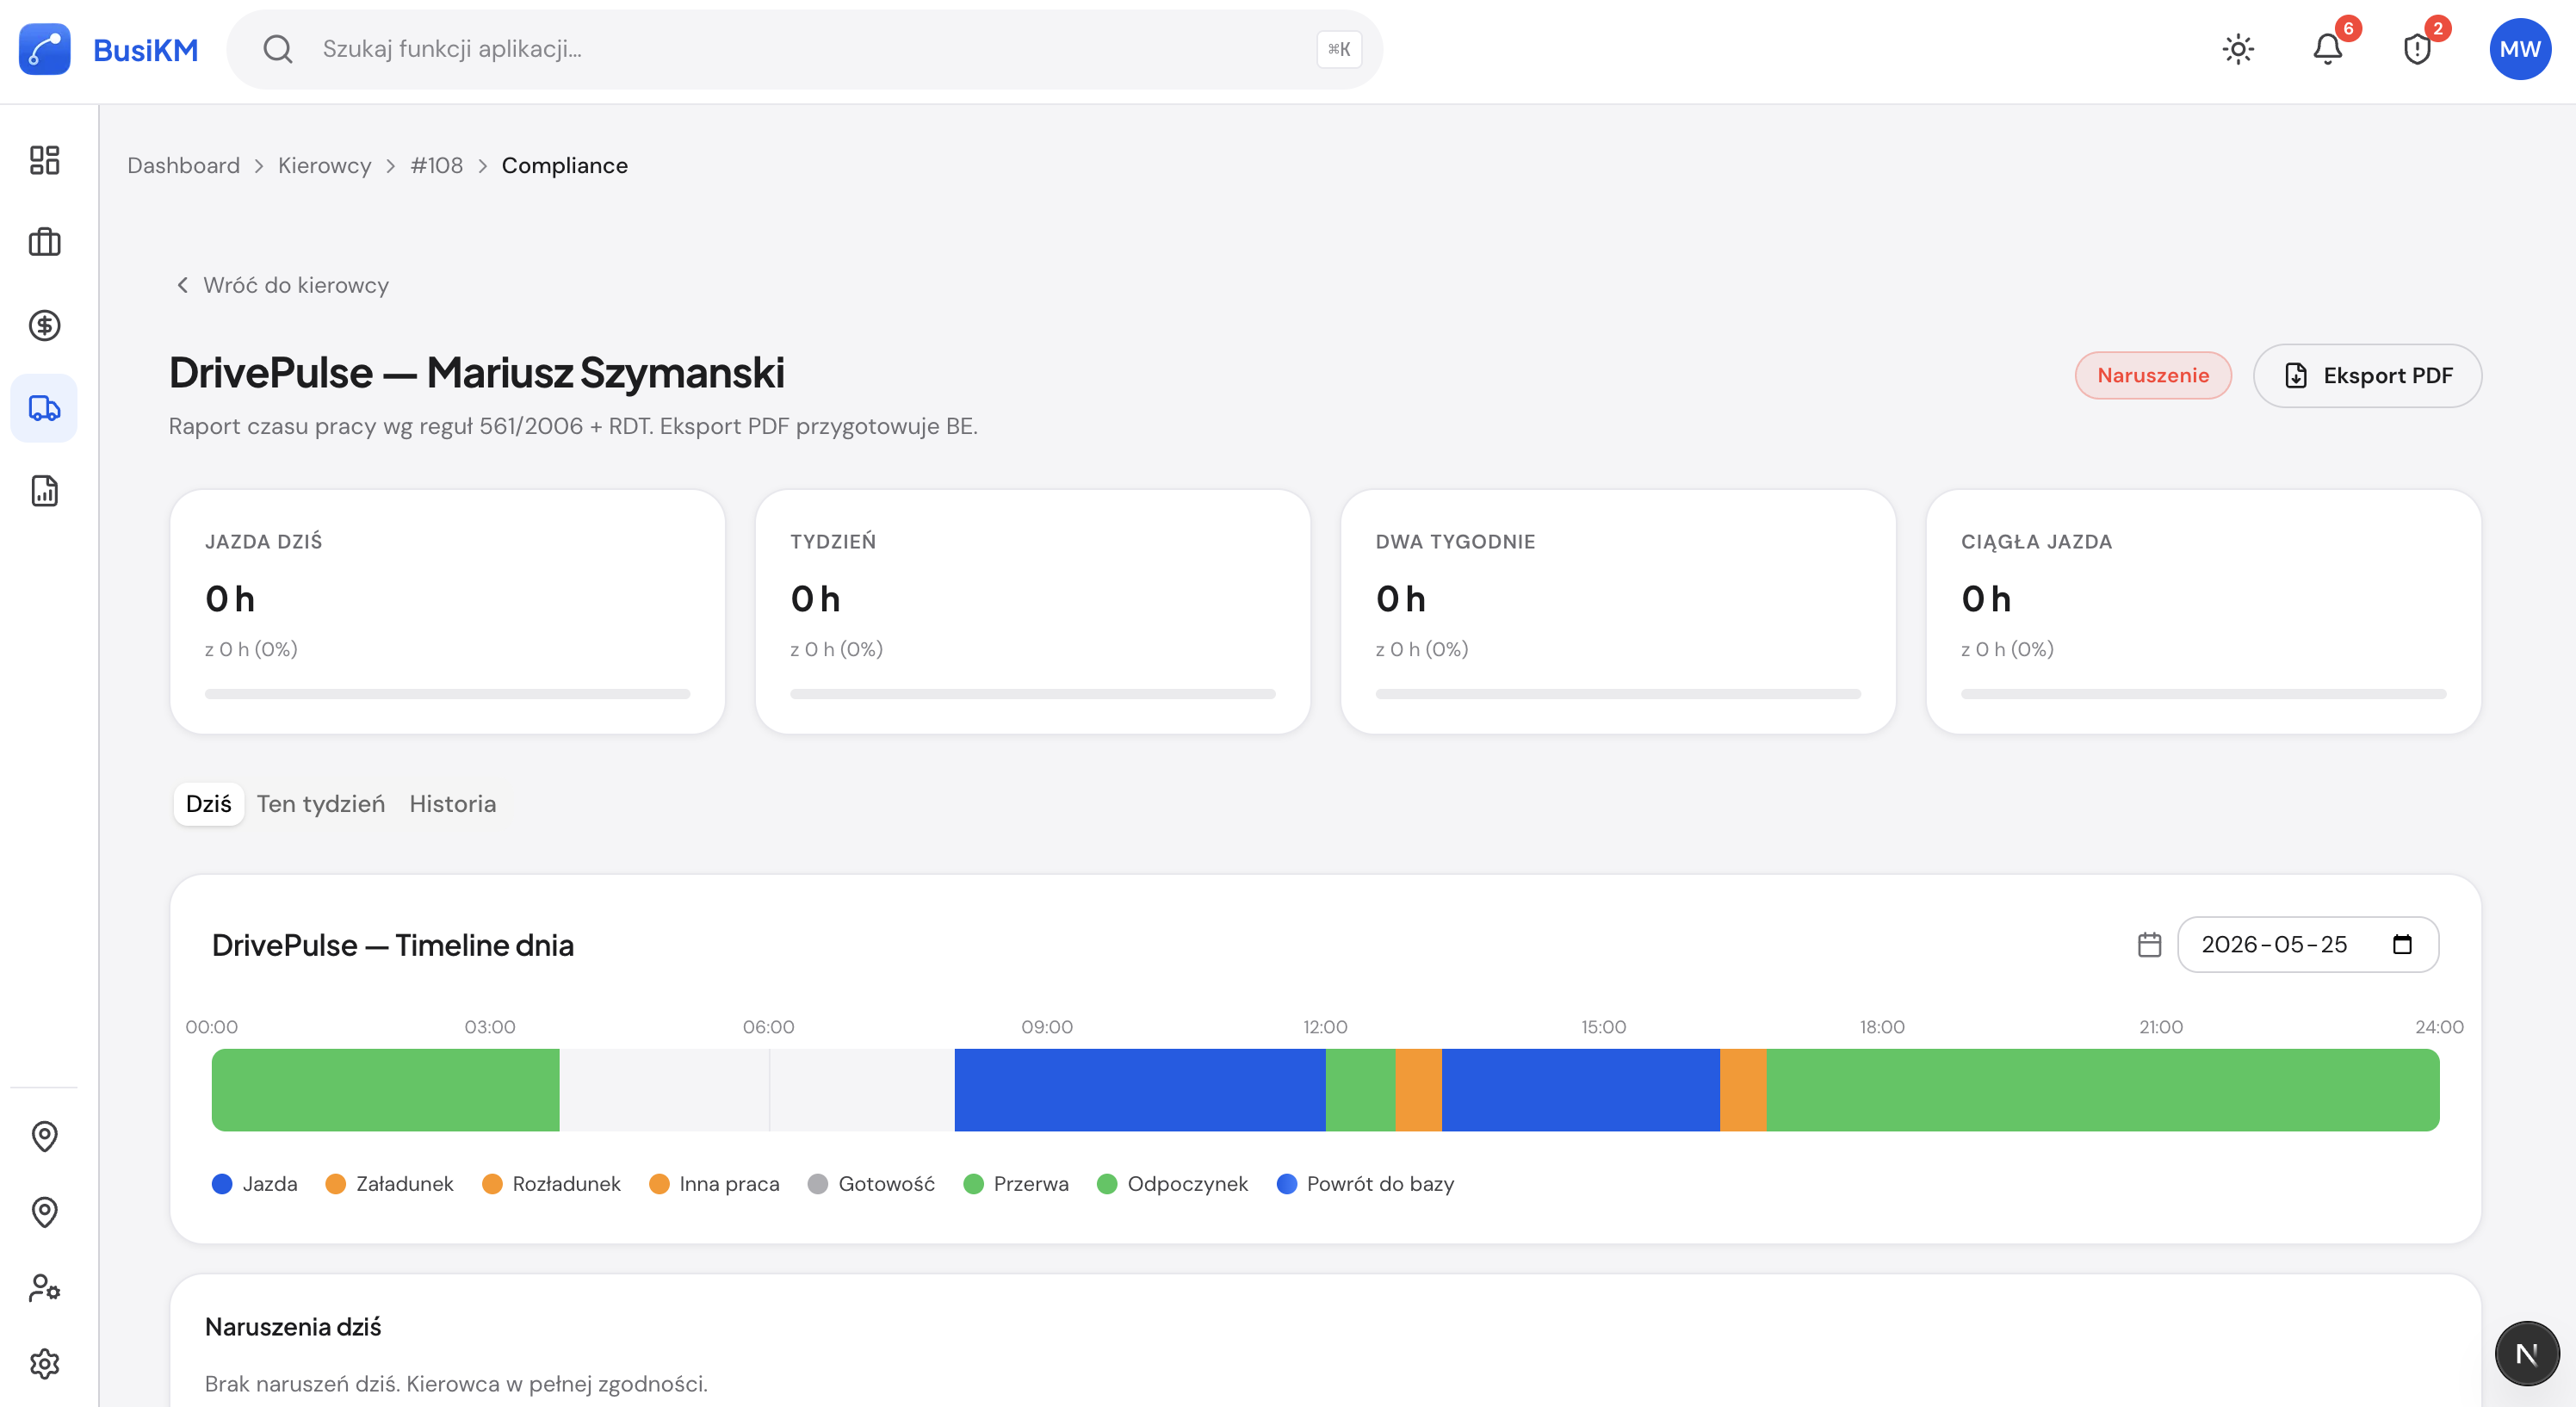Open the report chart file icon in sidebar
This screenshot has width=2576, height=1407.
tap(44, 491)
